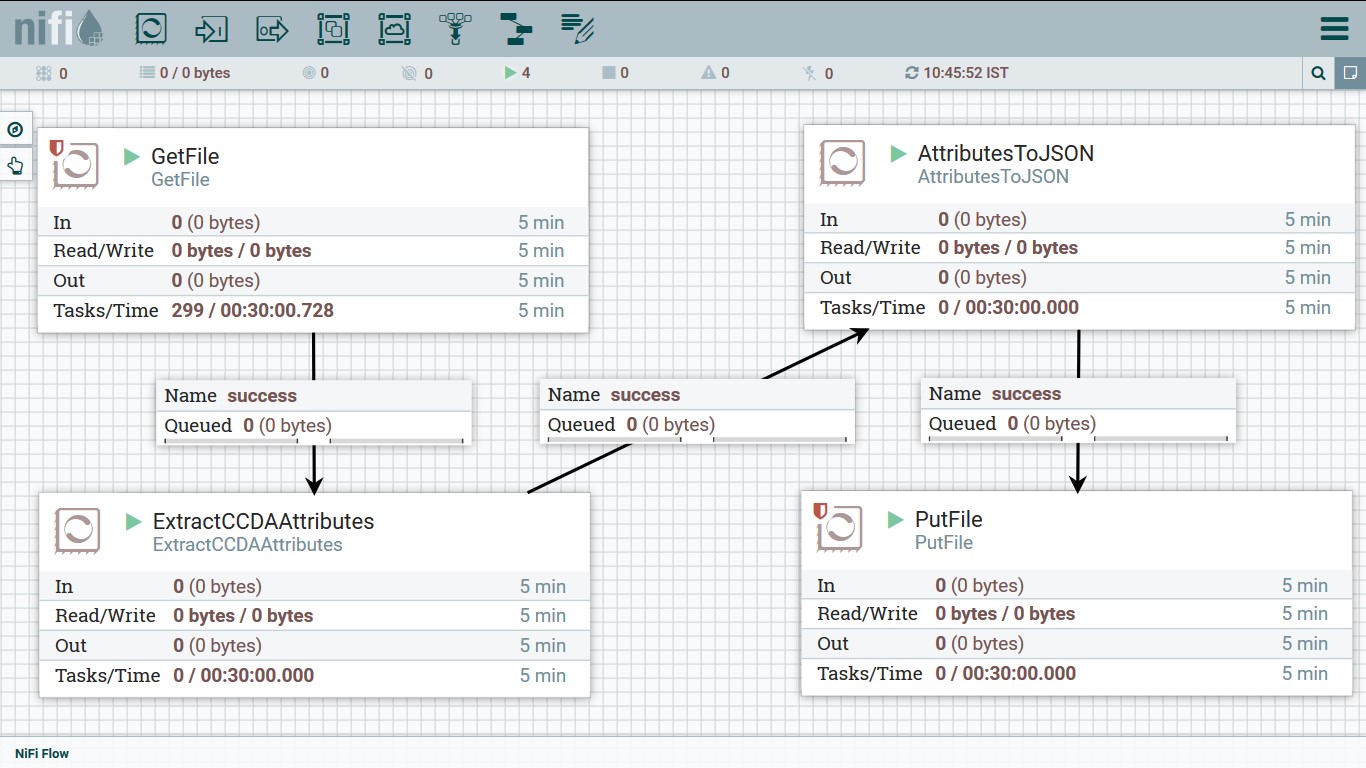Select the success connection toward AttributesToJSON
Image resolution: width=1366 pixels, height=768 pixels.
pyautogui.click(x=697, y=412)
